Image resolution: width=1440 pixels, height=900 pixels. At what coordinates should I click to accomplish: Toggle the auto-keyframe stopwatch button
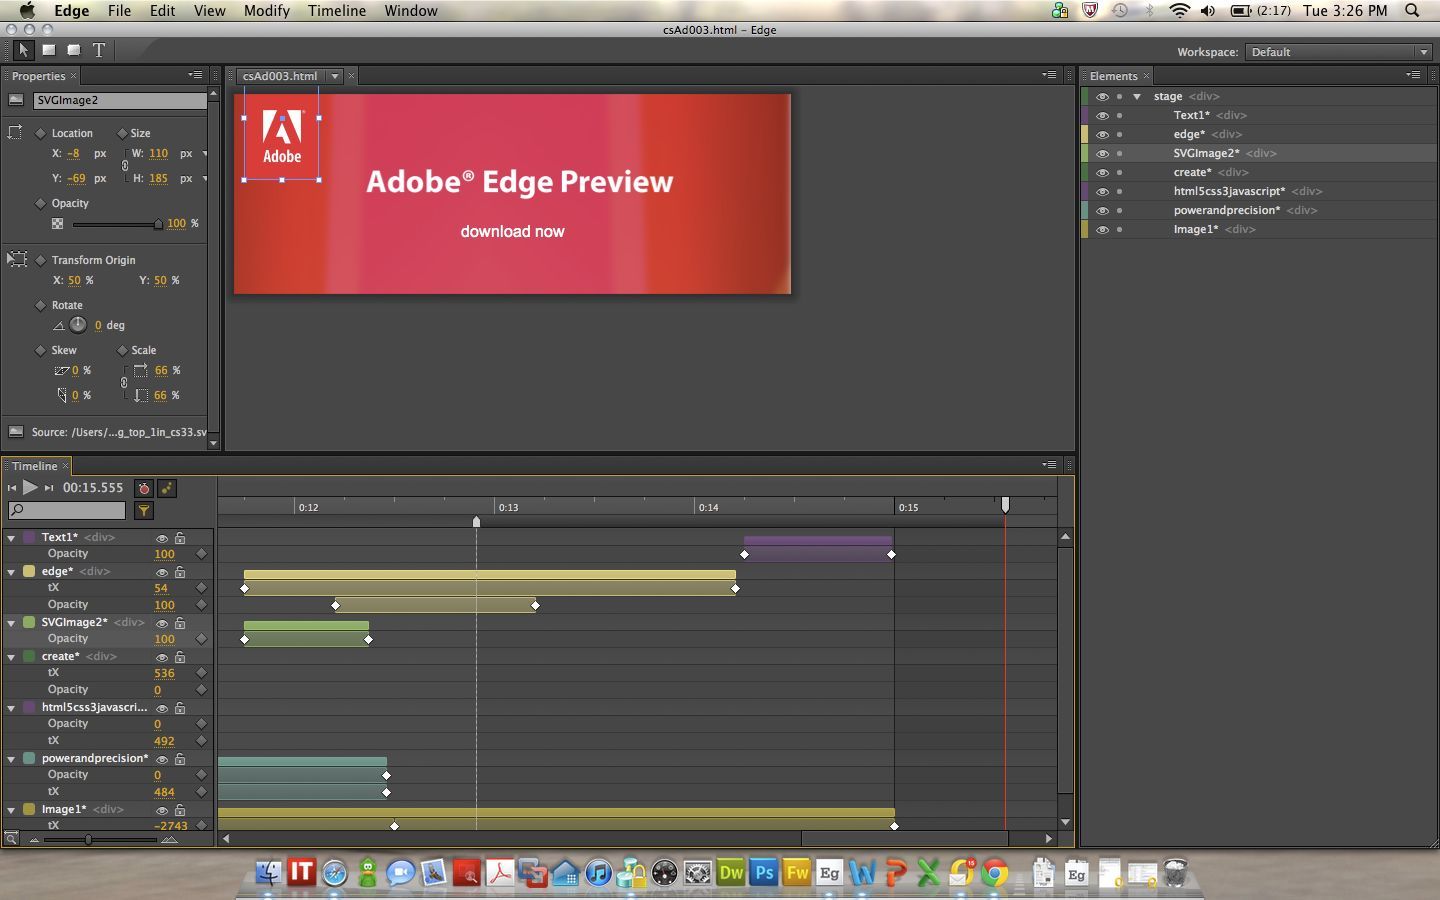click(144, 488)
